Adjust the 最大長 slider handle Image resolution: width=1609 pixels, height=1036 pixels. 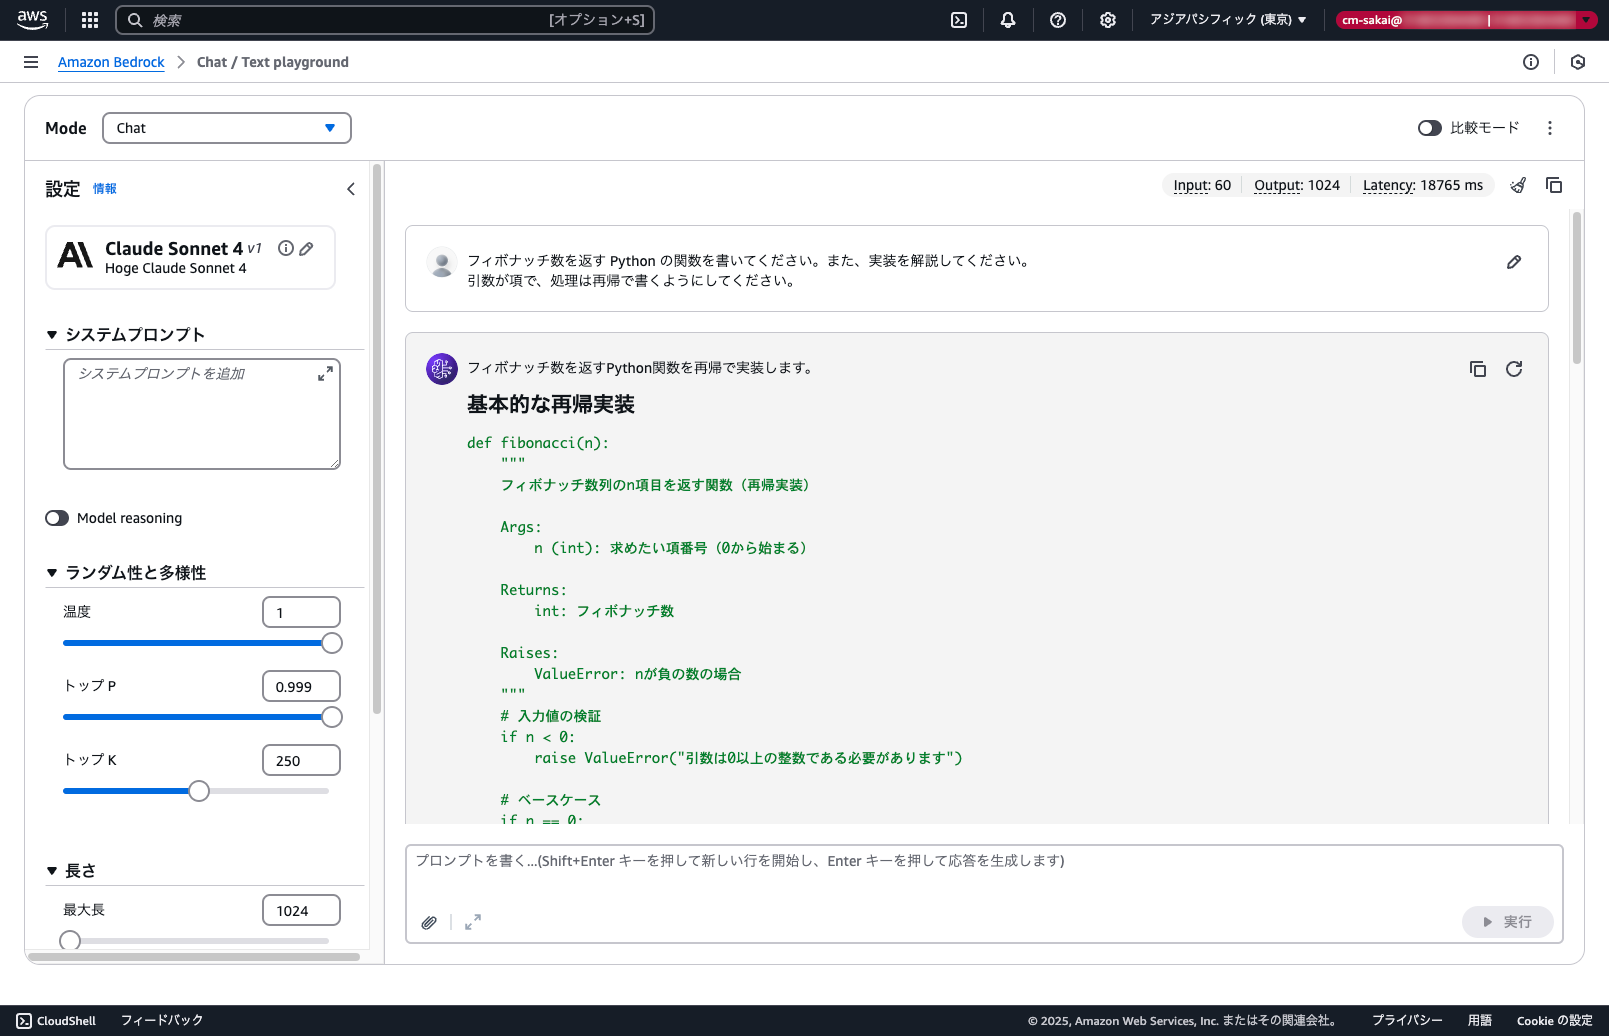pos(70,941)
